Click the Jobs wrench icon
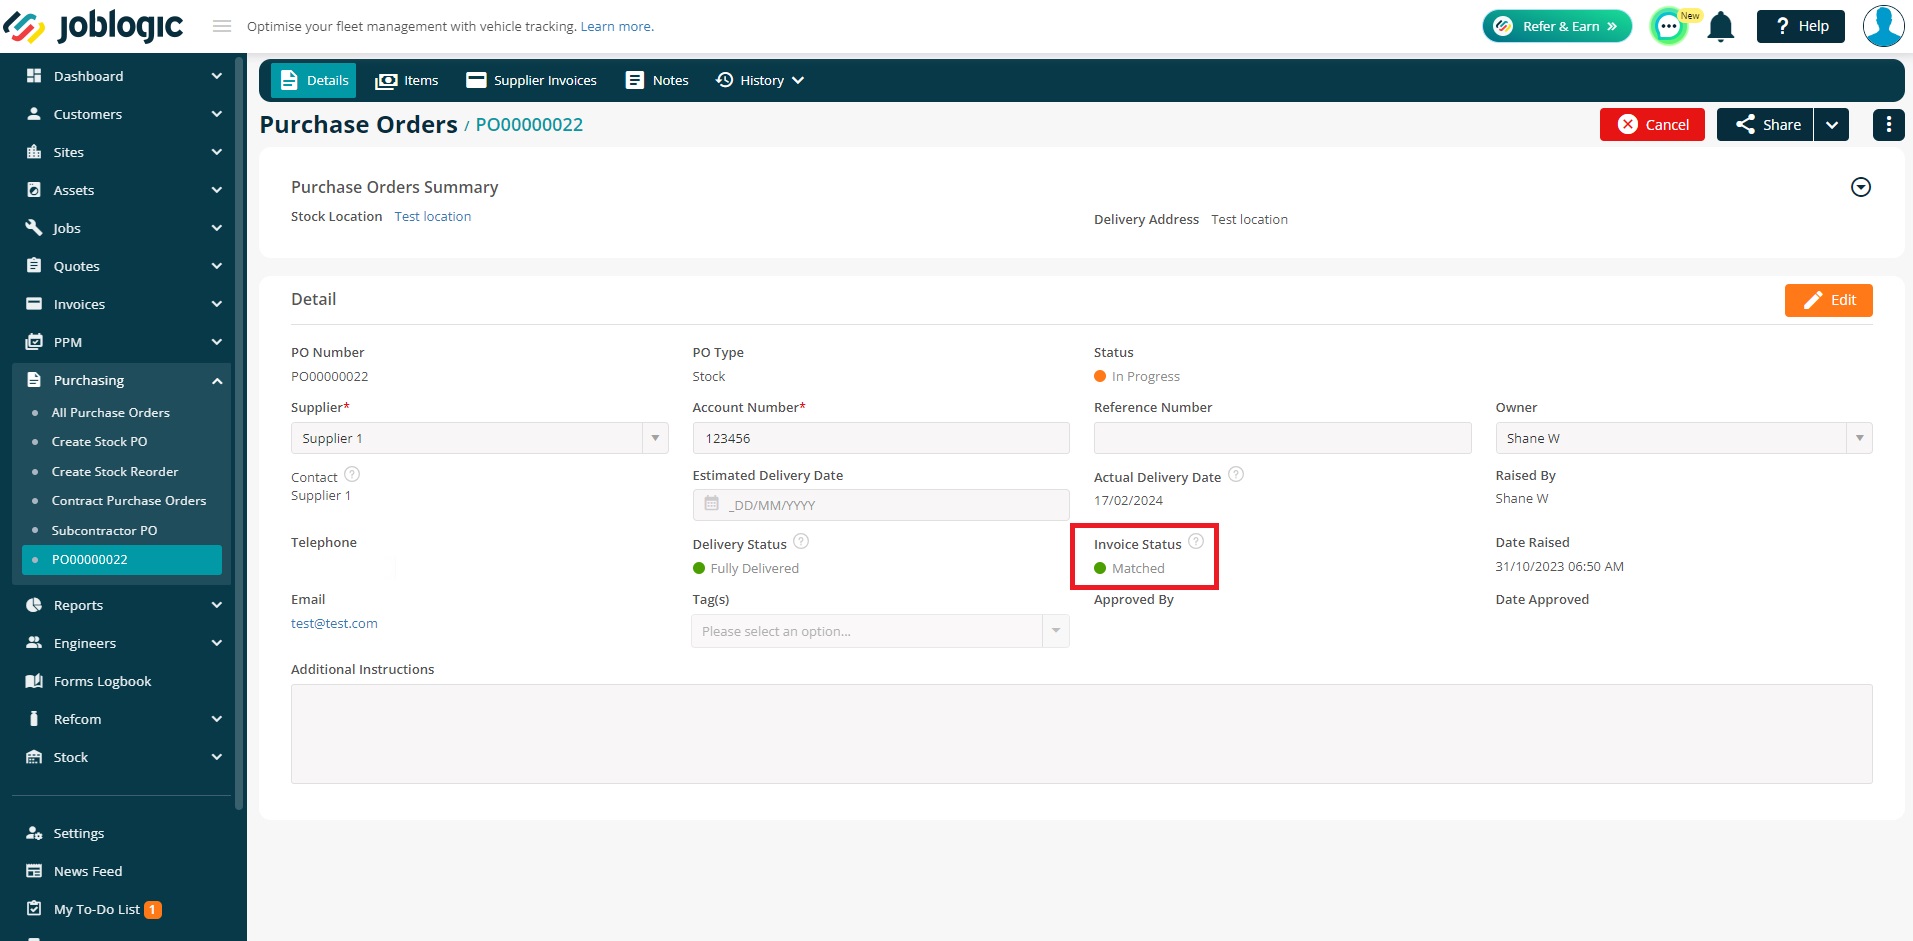1913x941 pixels. [34, 228]
